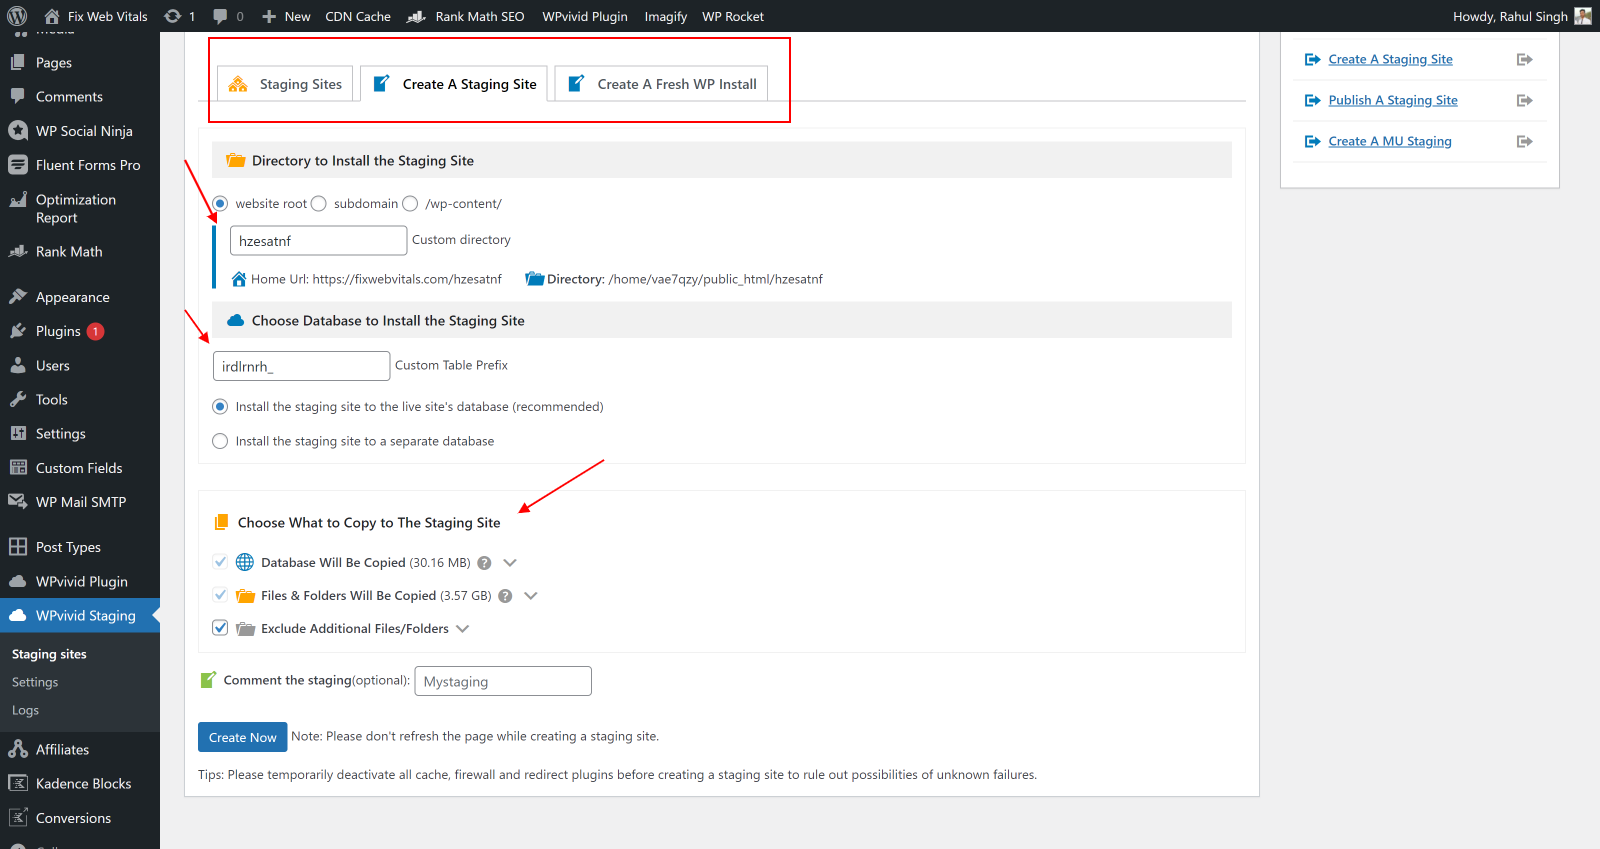Open Users via its person icon
This screenshot has width=1600, height=849.
18,365
